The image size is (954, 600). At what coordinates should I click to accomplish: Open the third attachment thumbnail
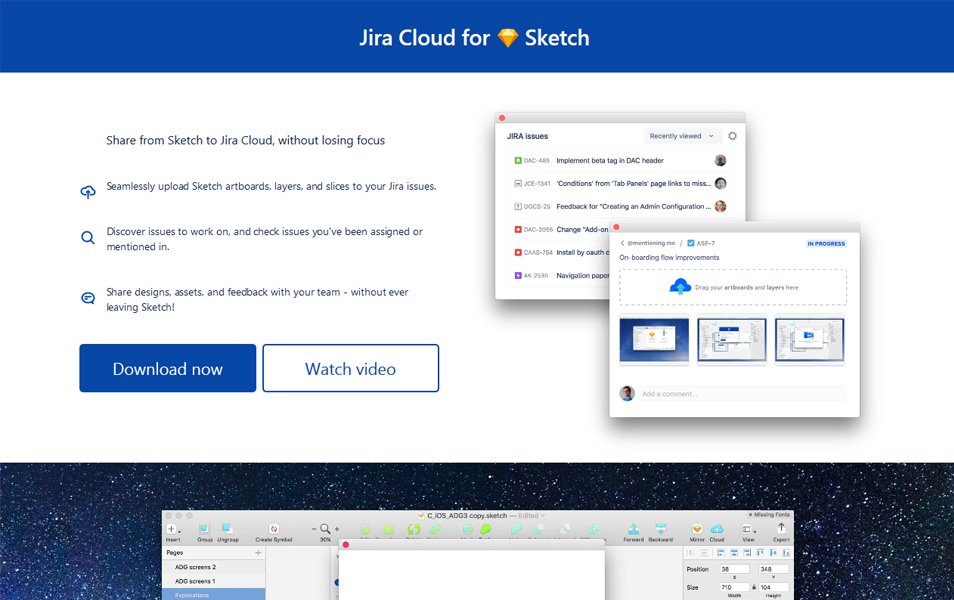coord(809,340)
